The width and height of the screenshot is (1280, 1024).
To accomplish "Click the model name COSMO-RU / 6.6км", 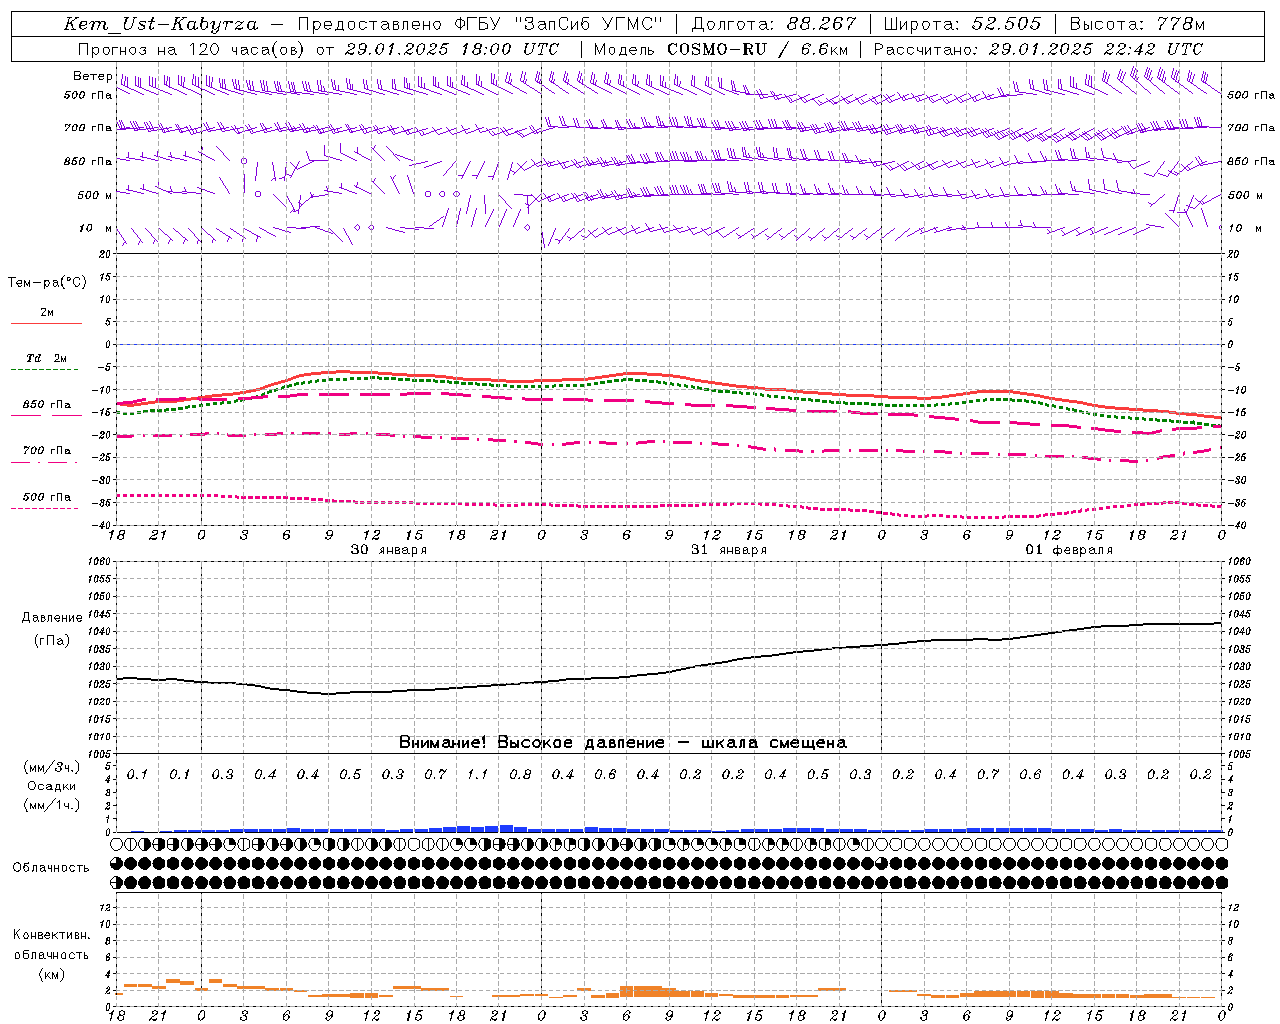I will [x=757, y=49].
